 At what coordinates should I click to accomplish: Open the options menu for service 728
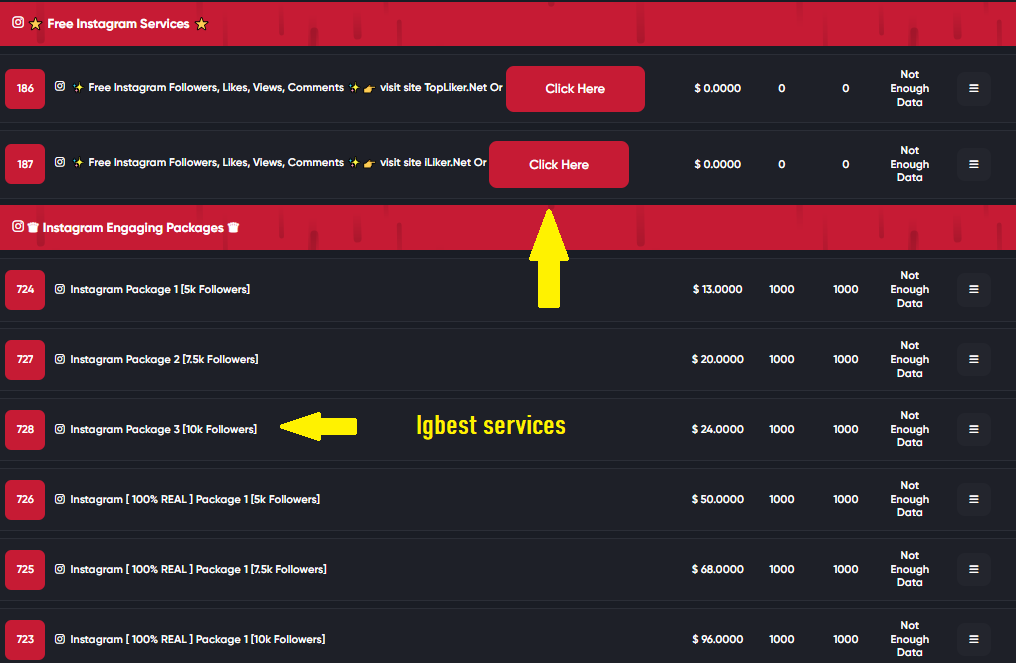point(973,429)
